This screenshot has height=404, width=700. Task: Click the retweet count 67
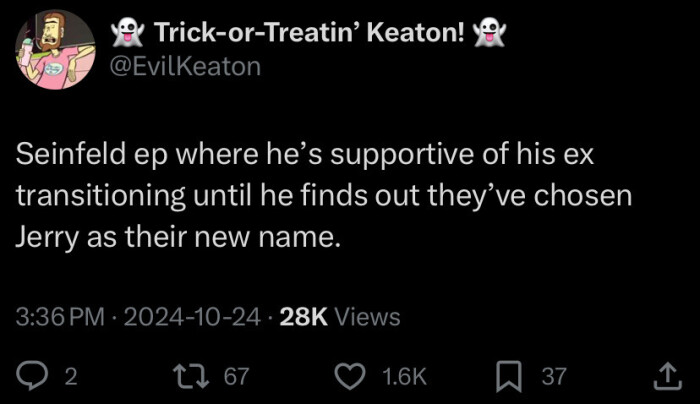[x=236, y=376]
